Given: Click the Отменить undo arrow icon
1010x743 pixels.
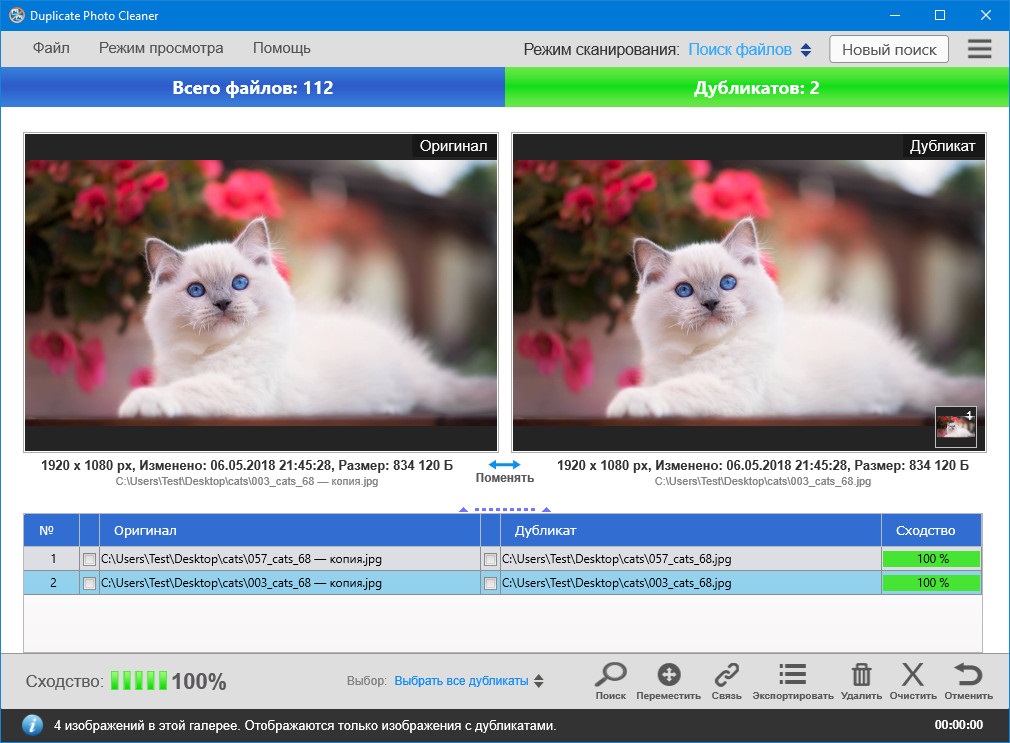Looking at the screenshot, I should click(x=967, y=675).
